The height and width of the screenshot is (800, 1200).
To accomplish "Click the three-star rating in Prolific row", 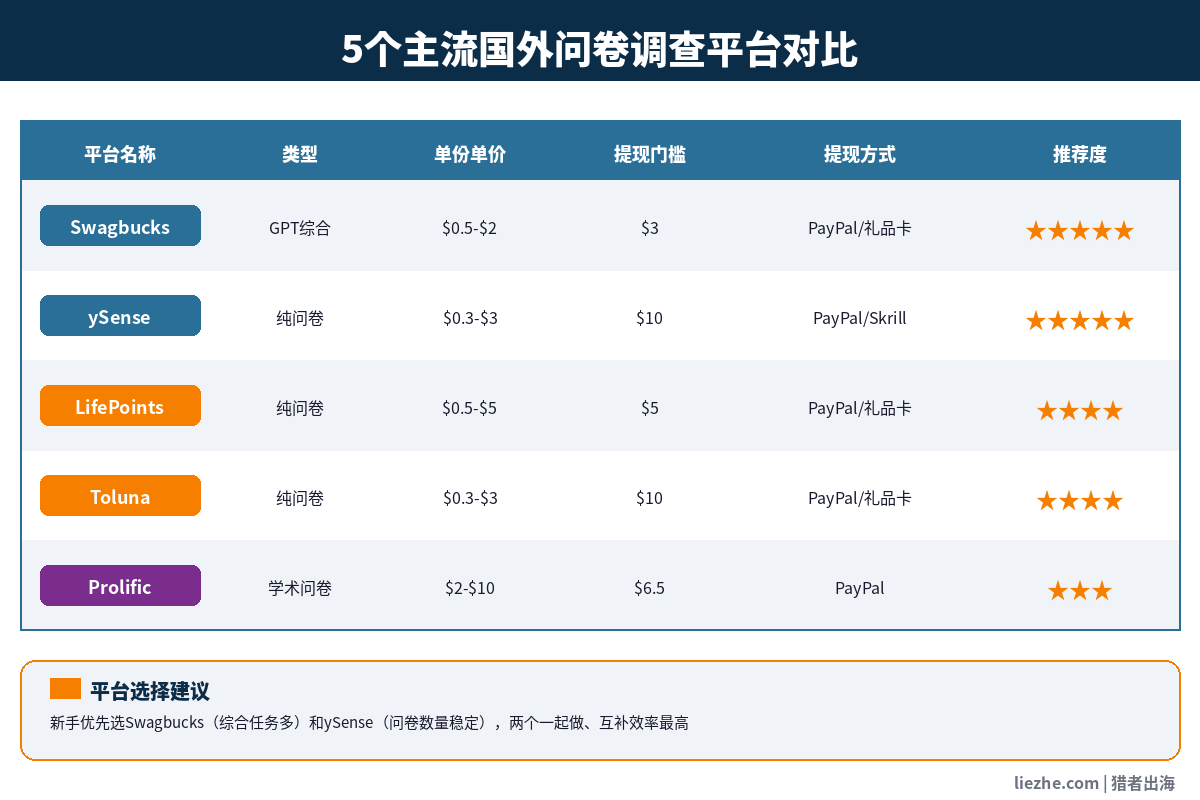I will 1080,591.
